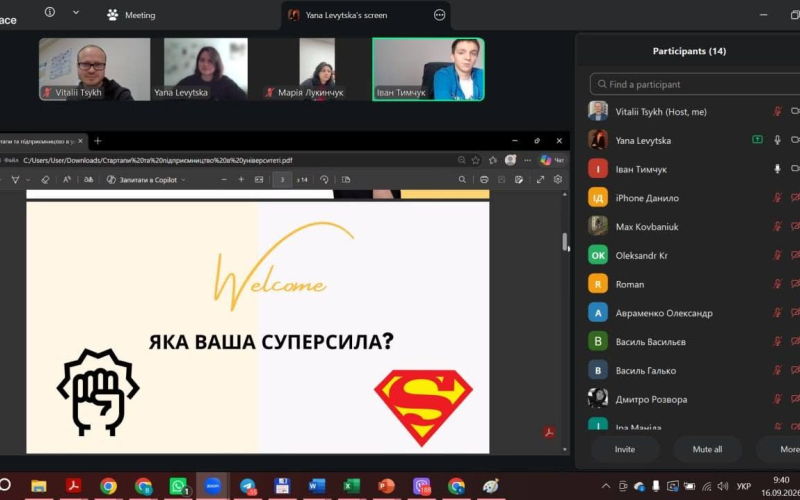
Task: Open Yana Levytska's screen options menu
Action: point(439,15)
